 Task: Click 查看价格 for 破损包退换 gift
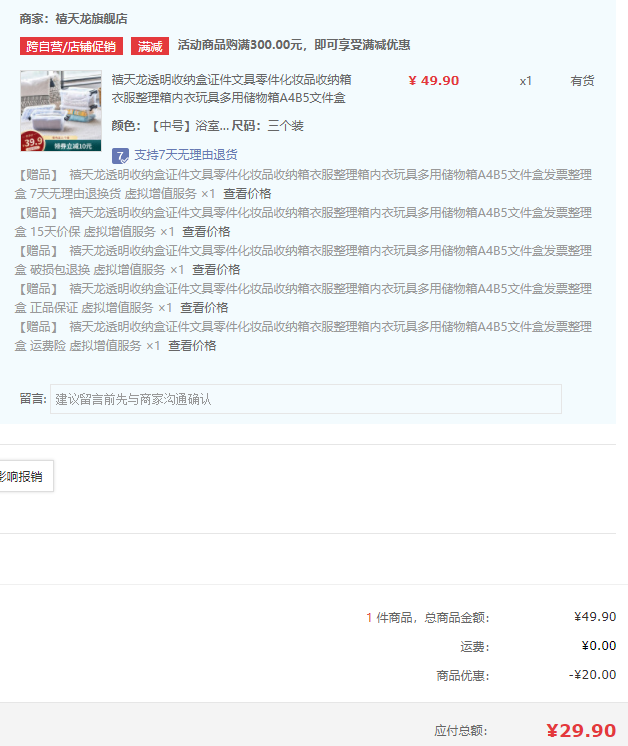coord(216,270)
